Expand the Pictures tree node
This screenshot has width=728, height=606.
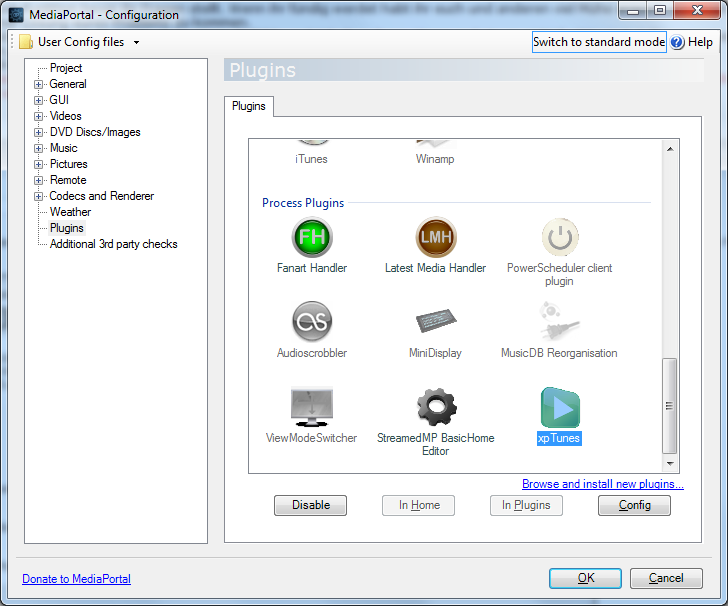click(x=39, y=164)
